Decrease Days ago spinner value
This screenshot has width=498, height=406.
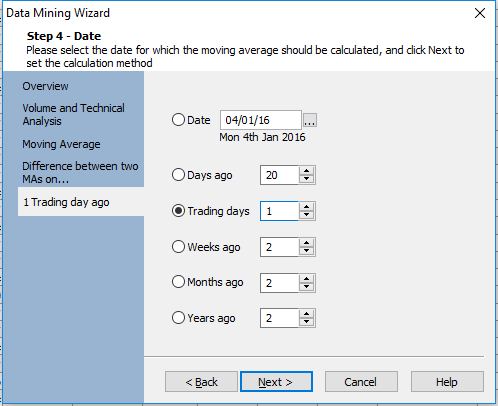pyautogui.click(x=306, y=179)
